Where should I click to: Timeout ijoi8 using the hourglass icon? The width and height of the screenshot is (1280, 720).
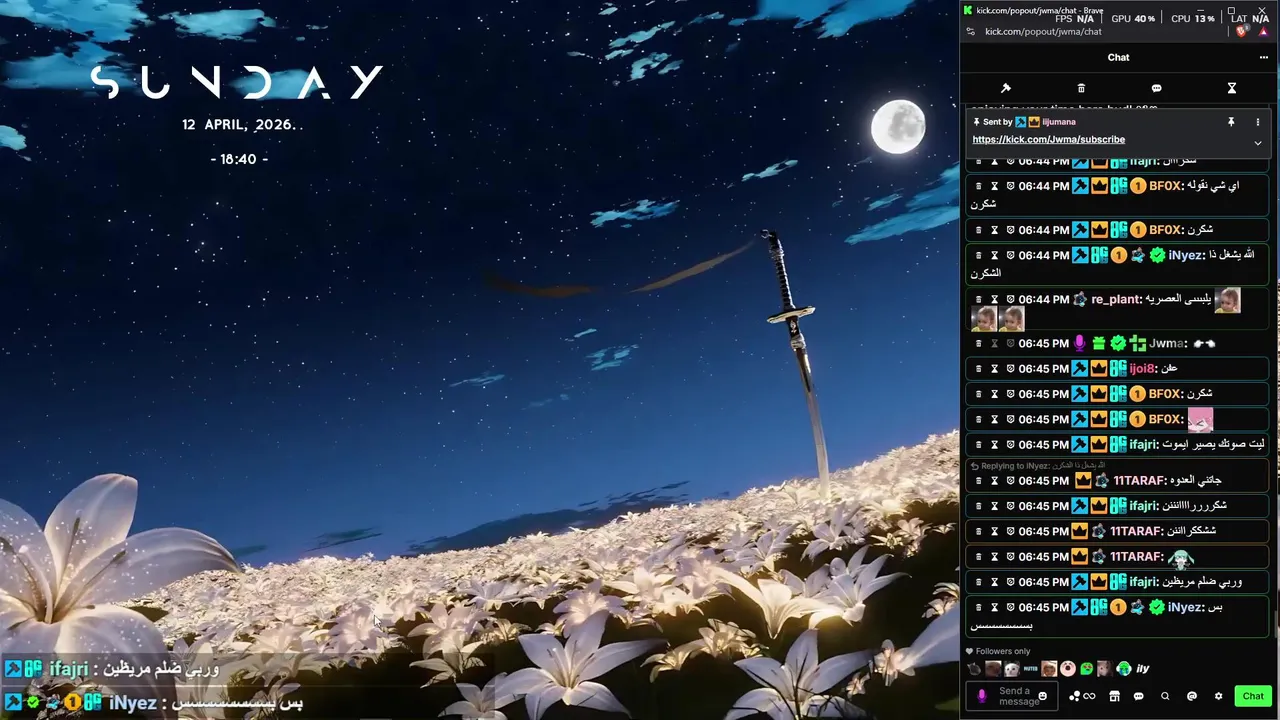click(994, 368)
